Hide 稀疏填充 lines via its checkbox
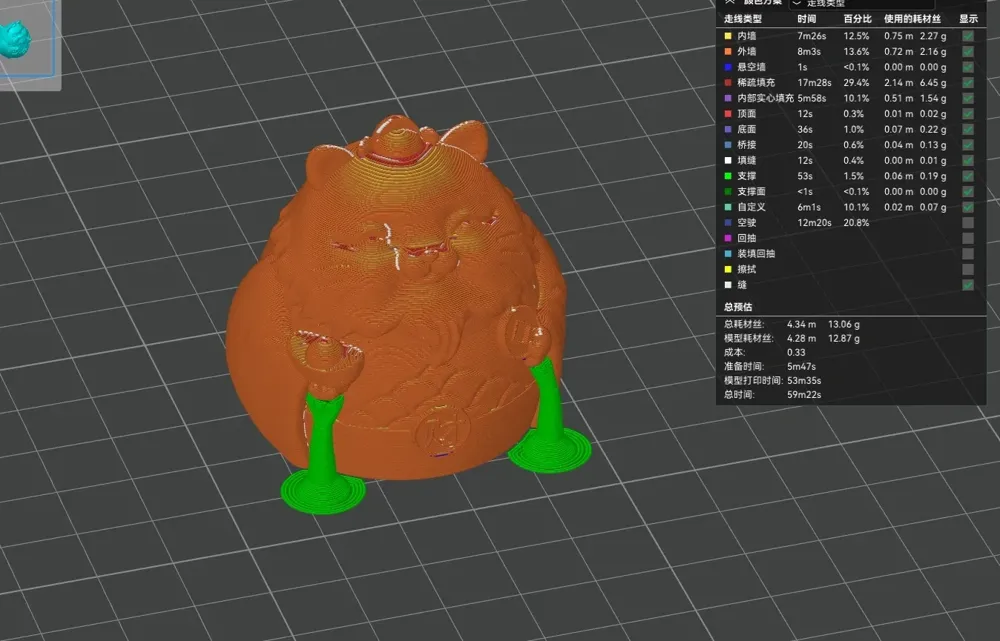Viewport: 1000px width, 641px height. pyautogui.click(x=968, y=82)
